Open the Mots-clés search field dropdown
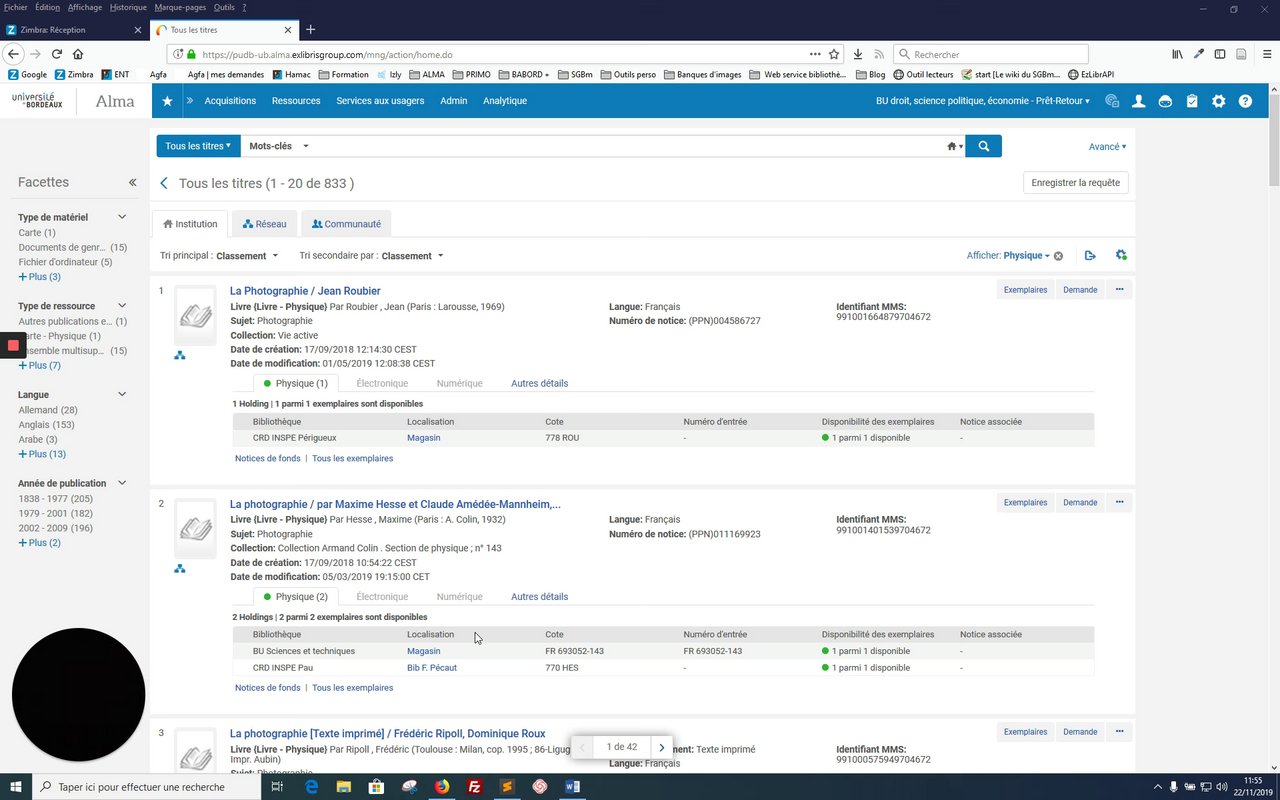Viewport: 1280px width, 800px height. click(279, 146)
